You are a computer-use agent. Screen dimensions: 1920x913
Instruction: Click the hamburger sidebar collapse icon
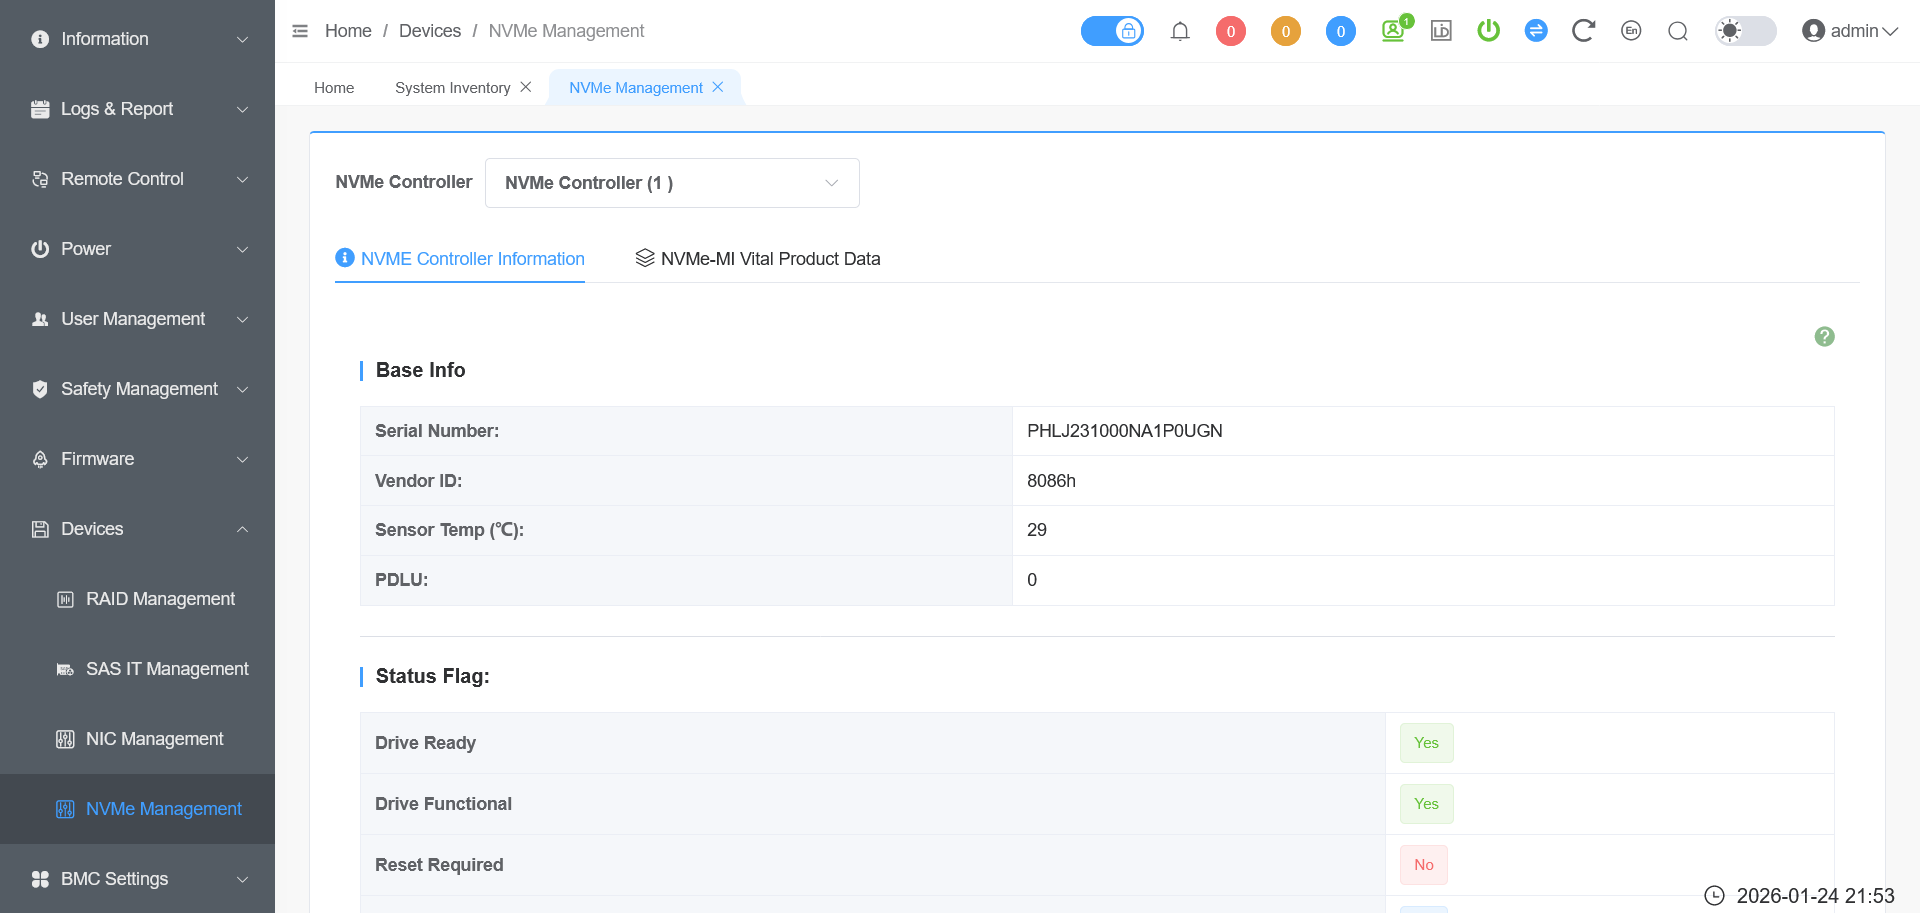pyautogui.click(x=300, y=31)
